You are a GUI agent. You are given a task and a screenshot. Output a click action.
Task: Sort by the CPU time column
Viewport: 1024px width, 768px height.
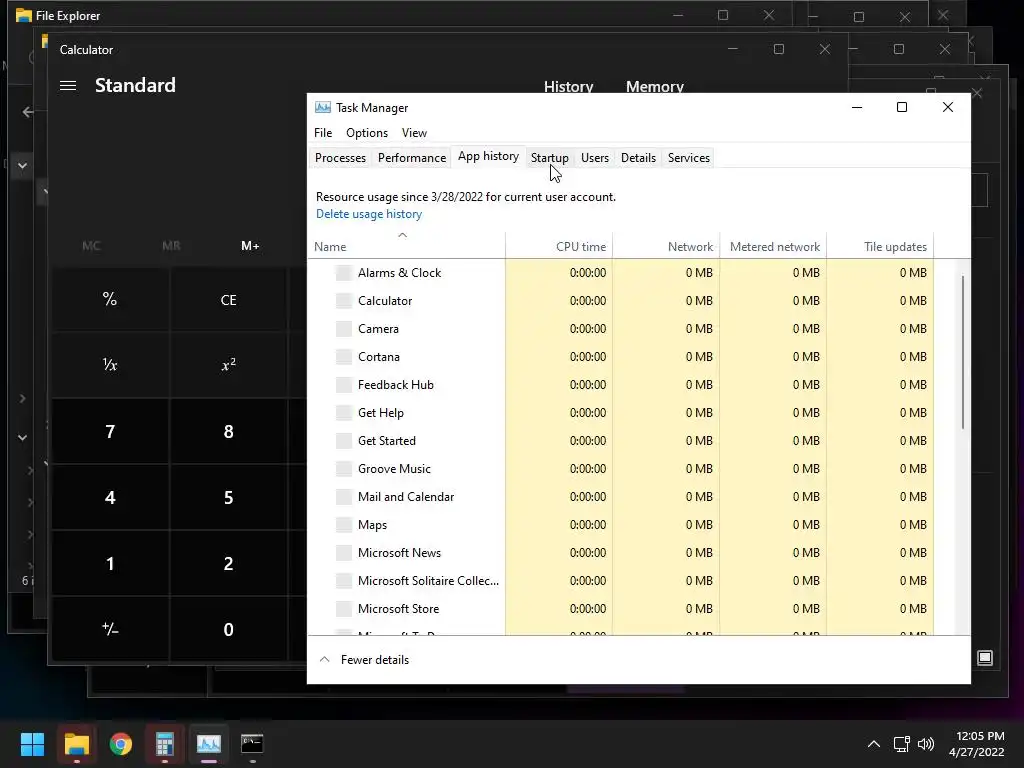[559, 246]
